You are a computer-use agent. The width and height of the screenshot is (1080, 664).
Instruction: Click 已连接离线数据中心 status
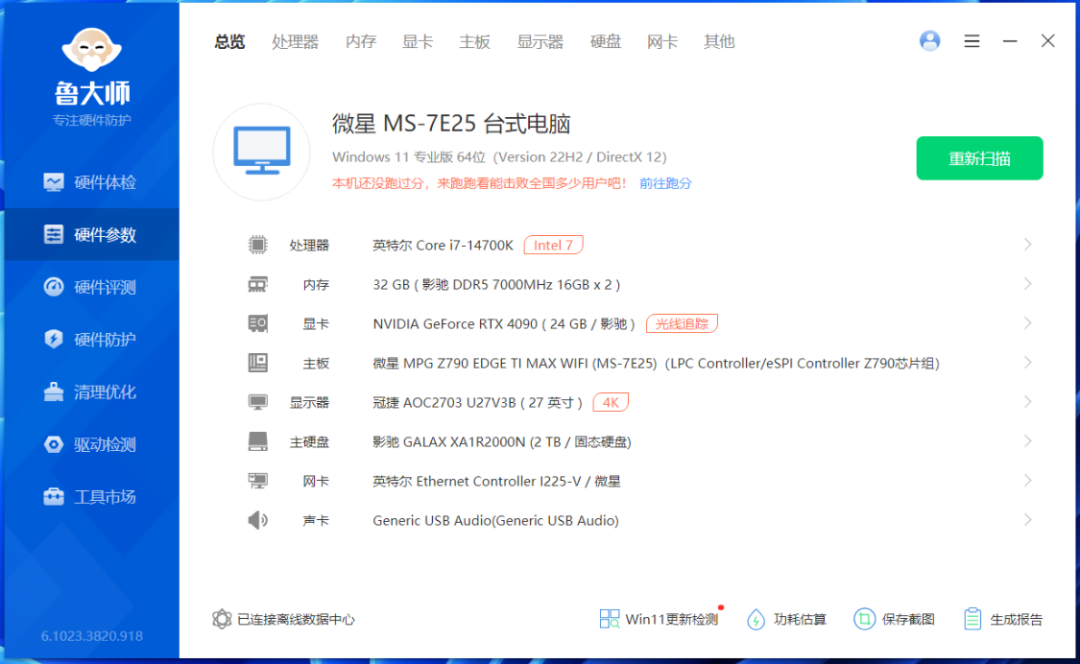[x=283, y=619]
